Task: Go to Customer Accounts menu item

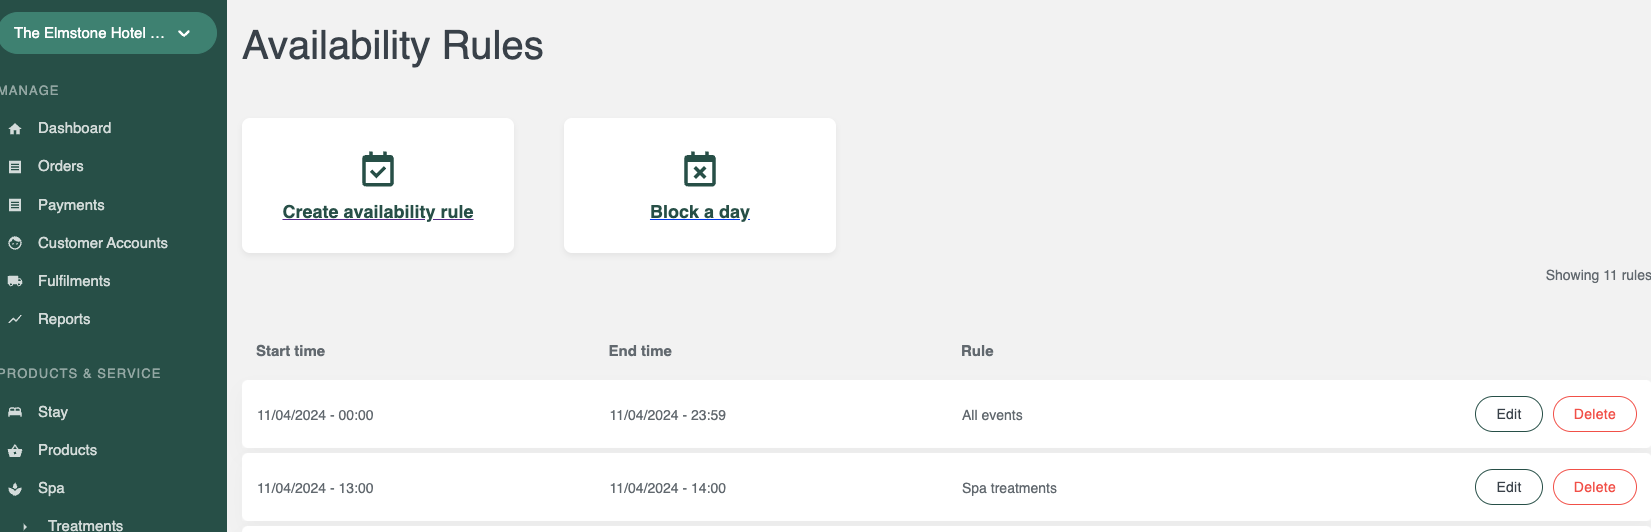Action: pyautogui.click(x=103, y=243)
